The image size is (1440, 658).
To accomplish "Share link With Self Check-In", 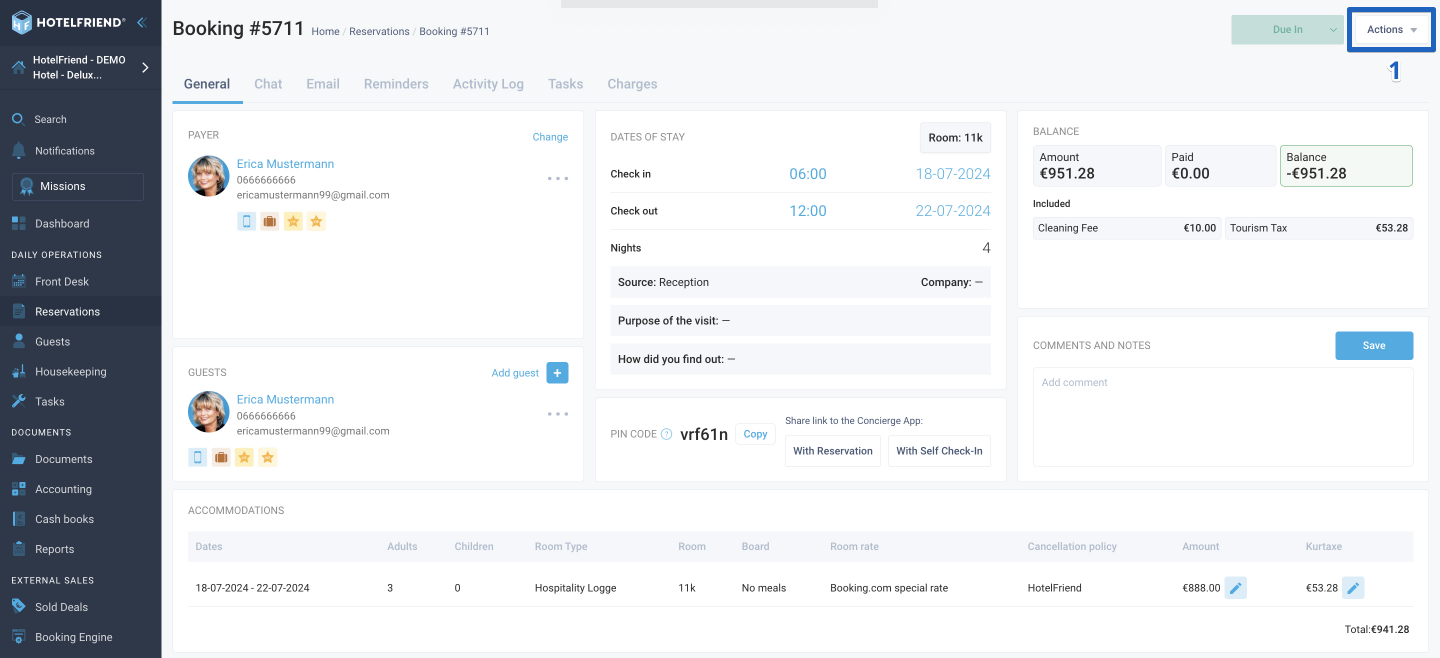I will click(x=939, y=451).
